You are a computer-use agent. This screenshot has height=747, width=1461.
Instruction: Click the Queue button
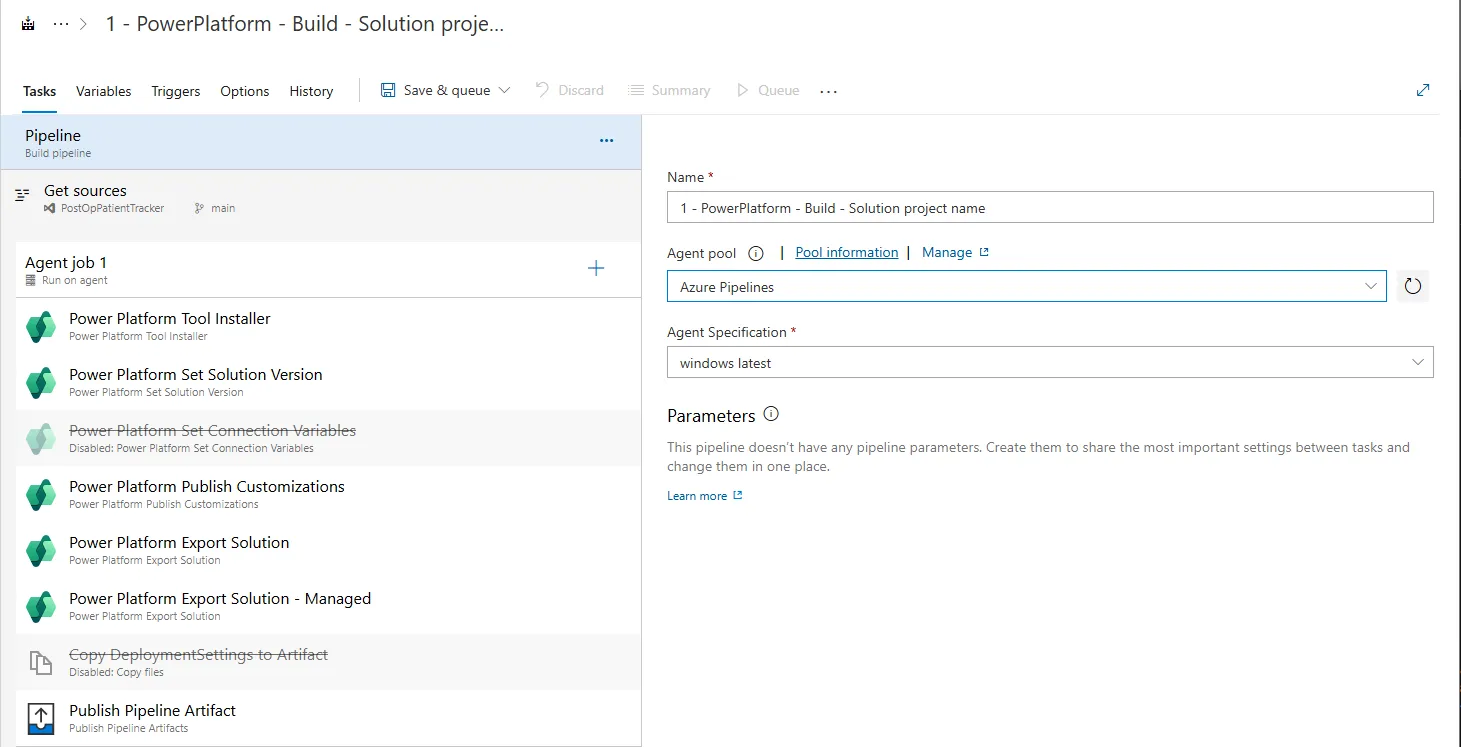click(x=768, y=90)
